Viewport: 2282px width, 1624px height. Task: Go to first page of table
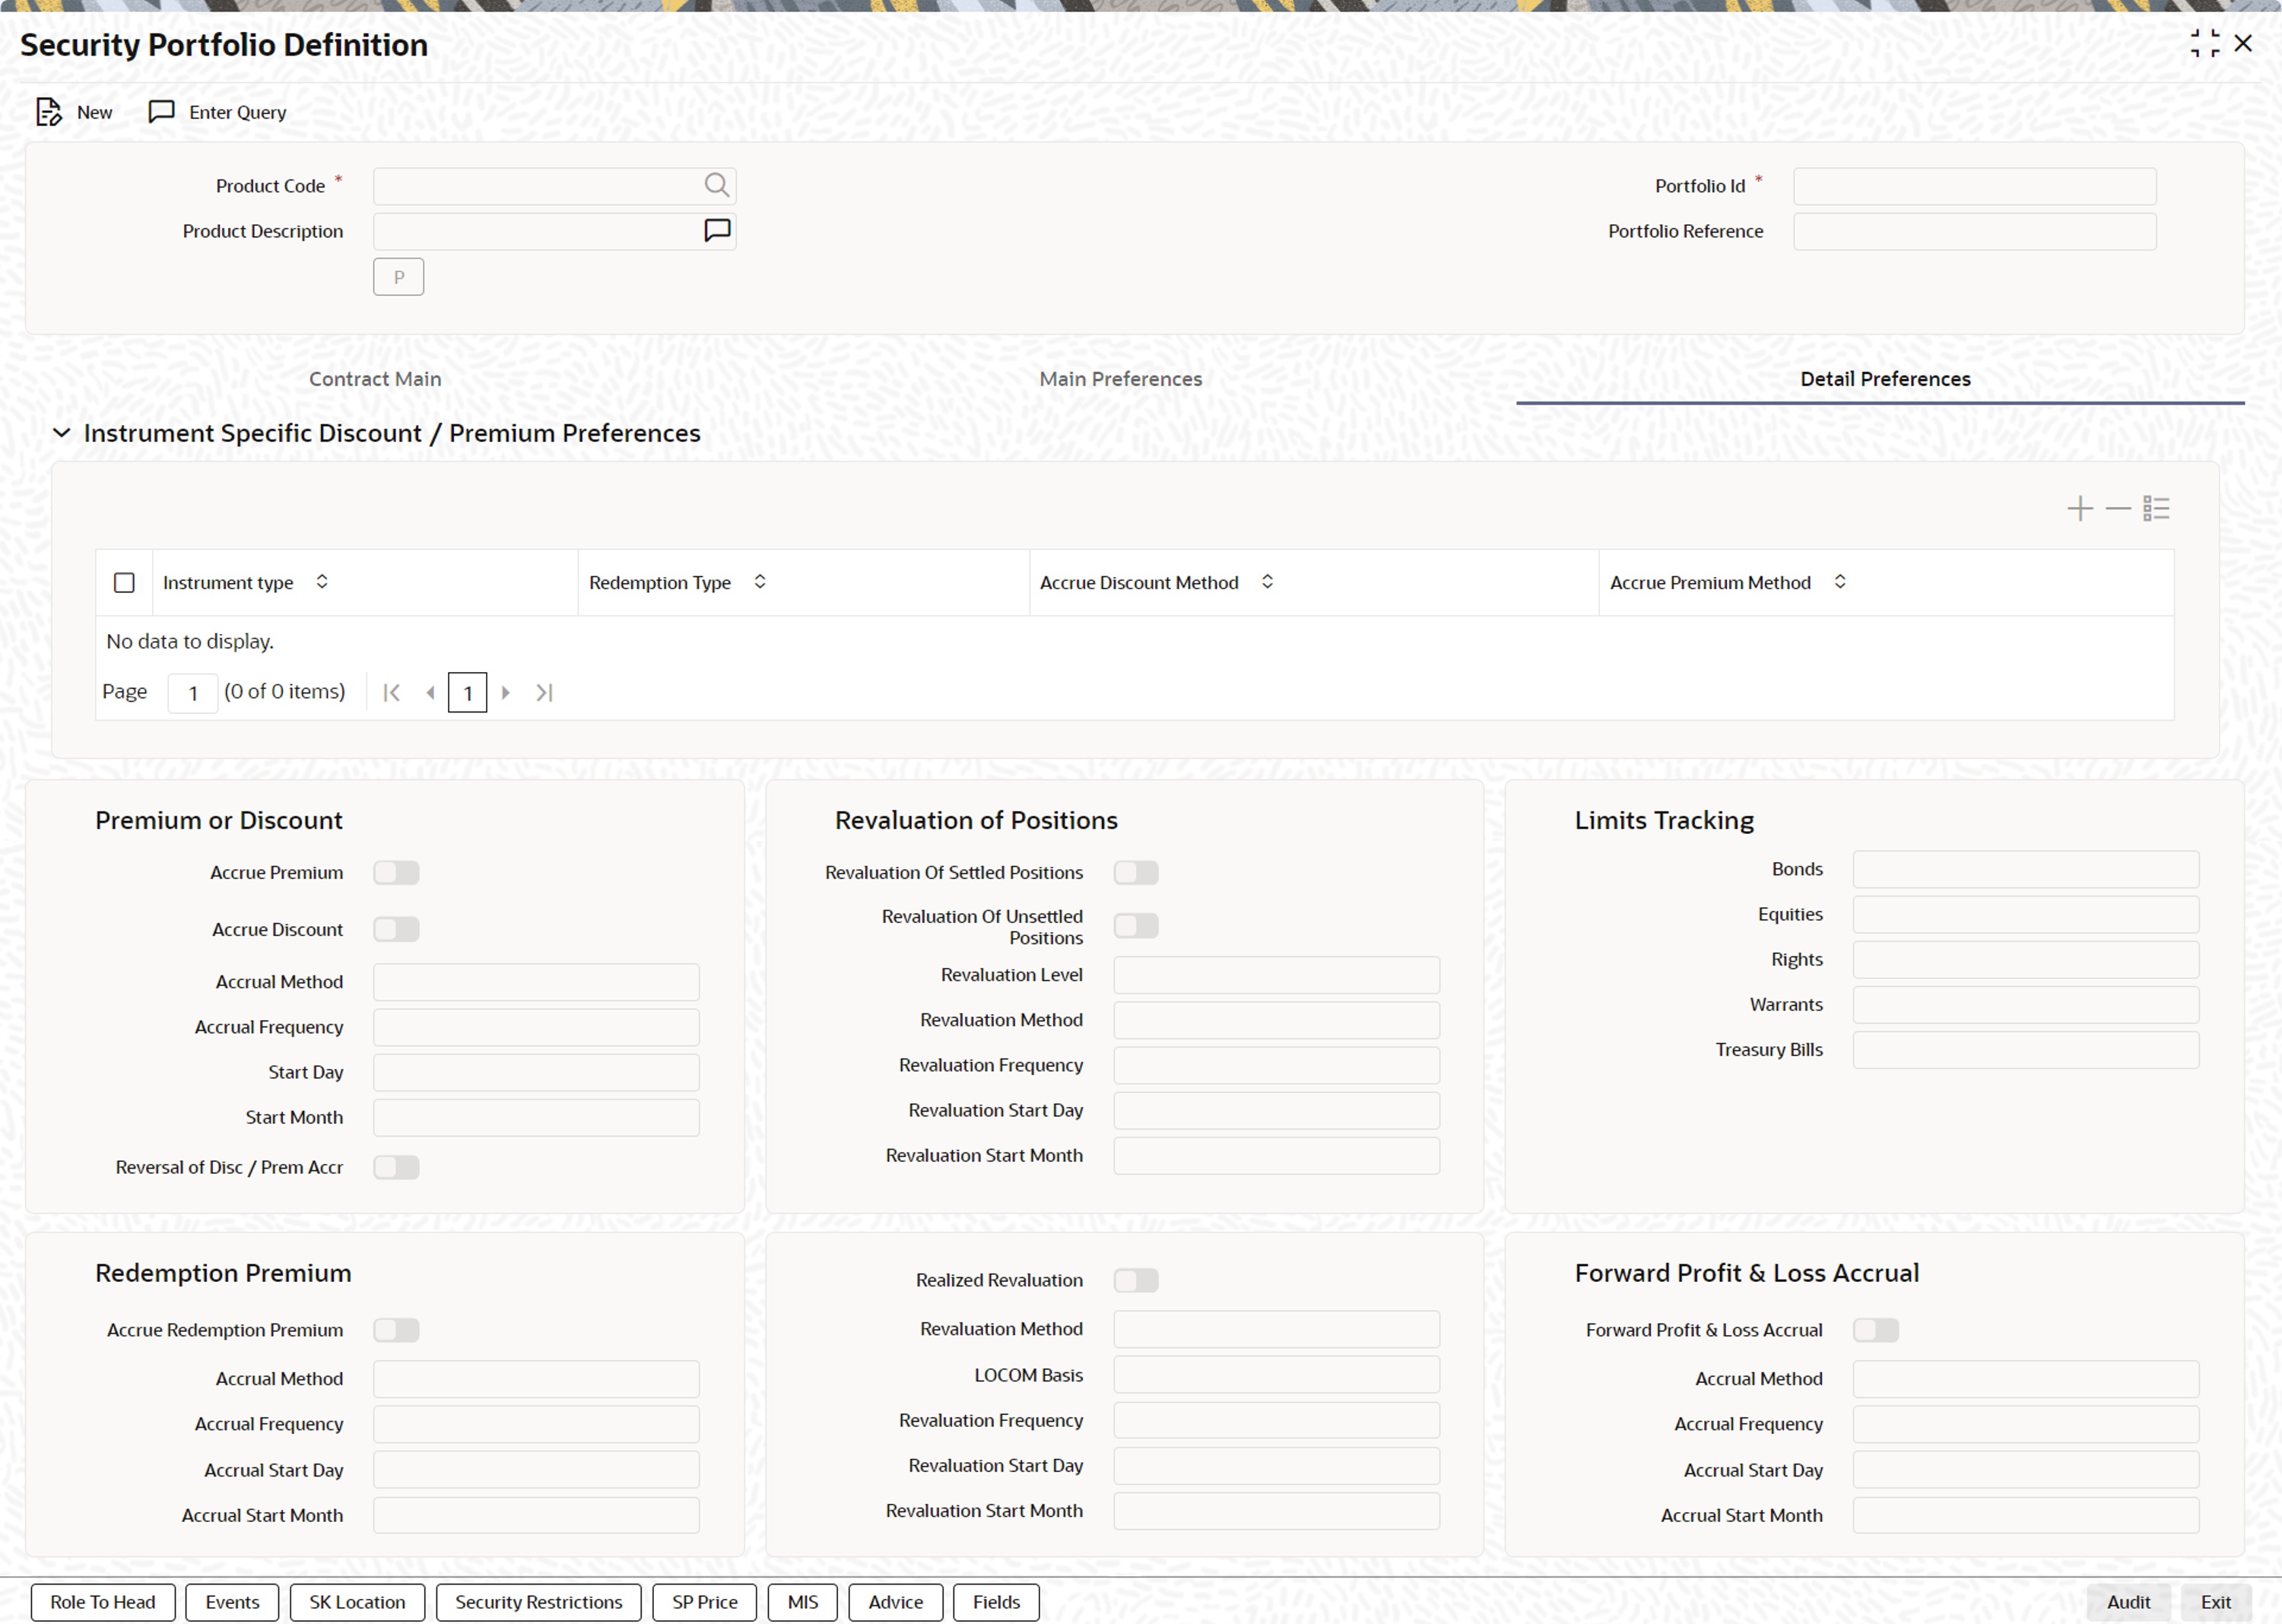coord(391,692)
